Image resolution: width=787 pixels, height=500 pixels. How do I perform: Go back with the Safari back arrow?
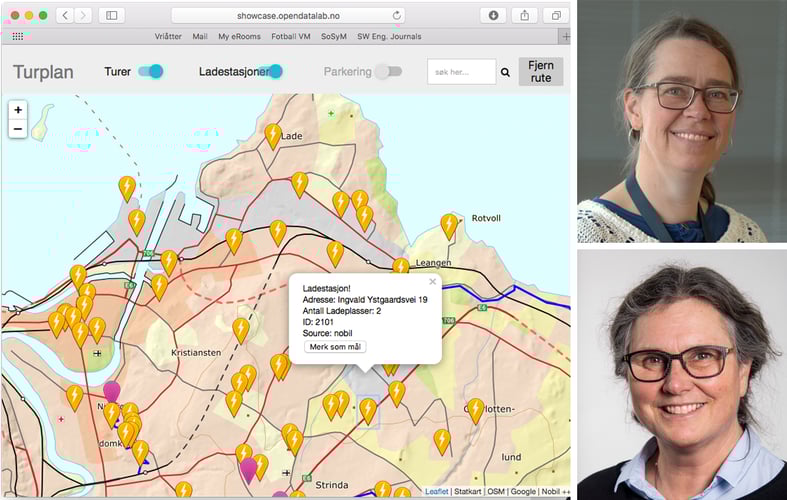pos(64,15)
